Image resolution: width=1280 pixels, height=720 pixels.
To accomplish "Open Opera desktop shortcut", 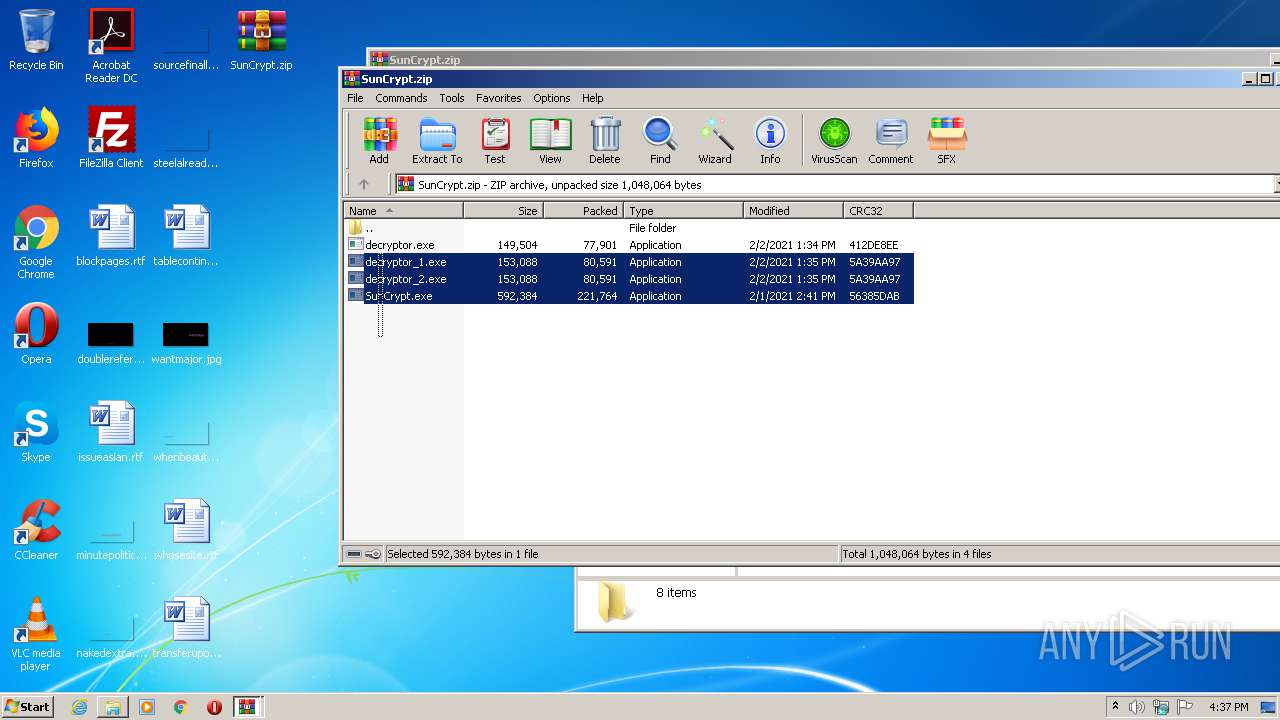I will 36,334.
